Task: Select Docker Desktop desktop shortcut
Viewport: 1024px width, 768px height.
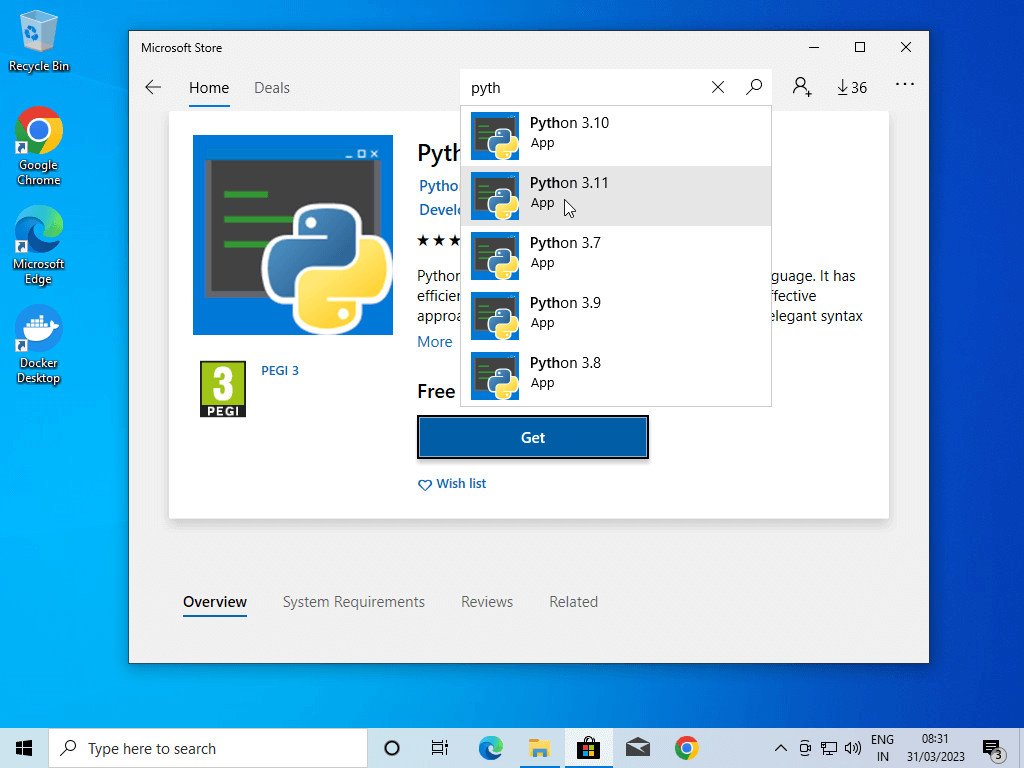Action: (39, 345)
